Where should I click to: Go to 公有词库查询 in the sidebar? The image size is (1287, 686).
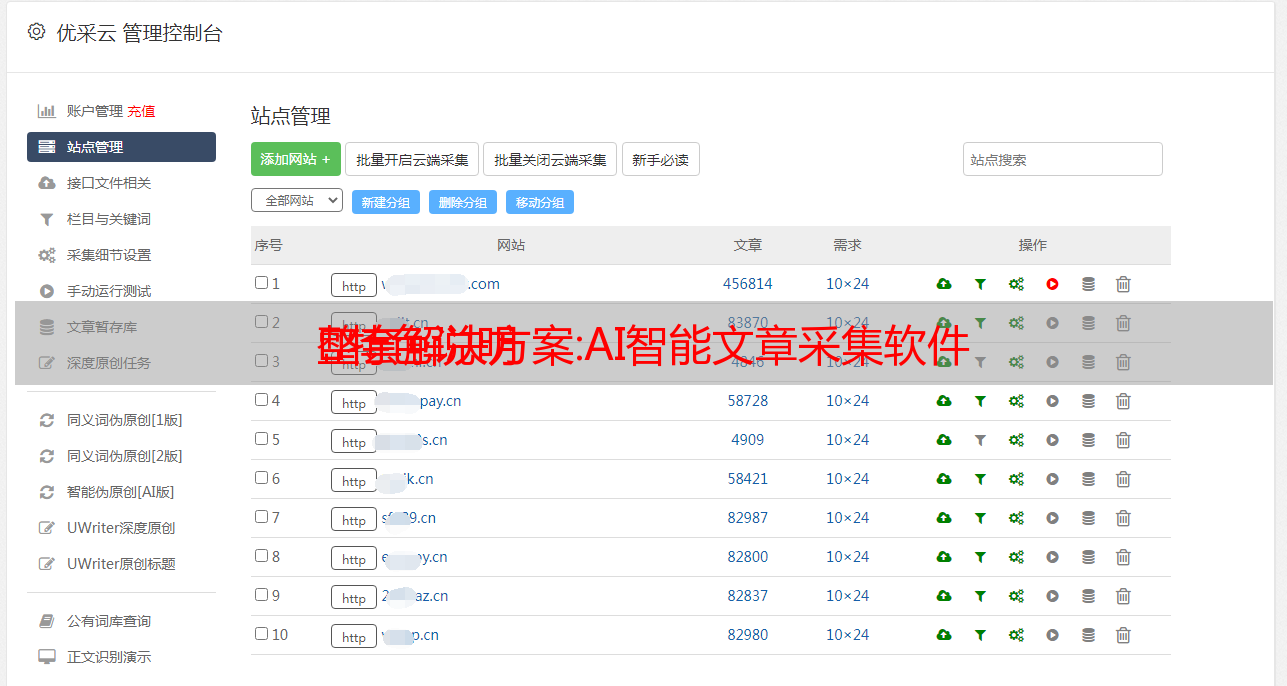click(109, 621)
